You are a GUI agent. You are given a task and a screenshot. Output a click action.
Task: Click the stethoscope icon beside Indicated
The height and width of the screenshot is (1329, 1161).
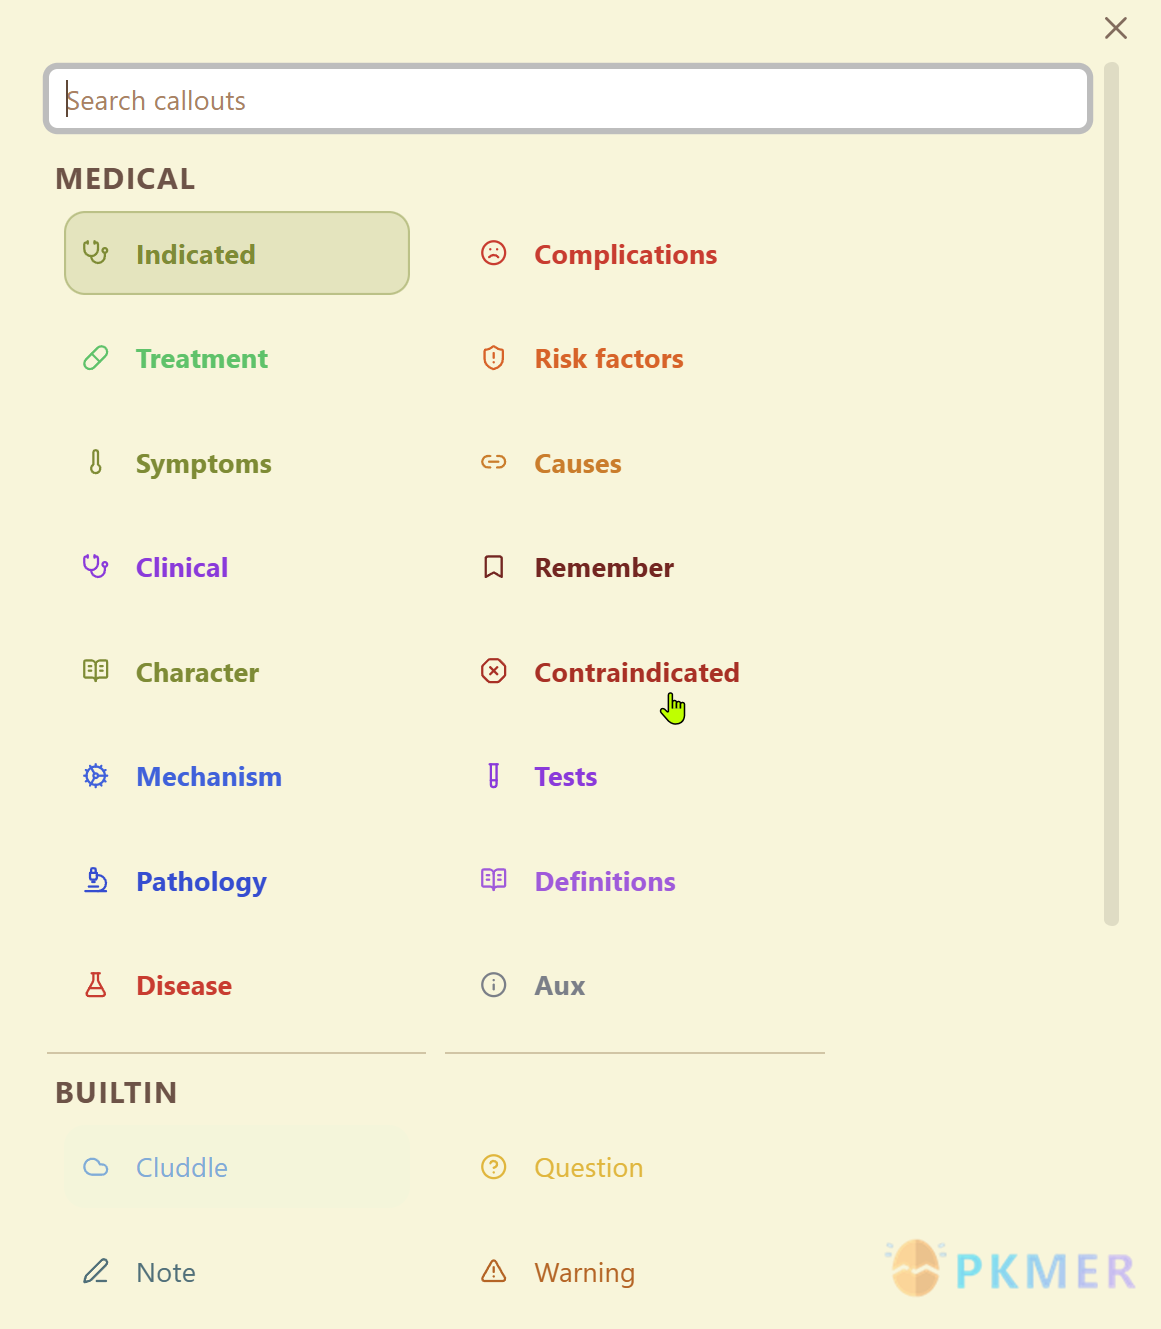point(96,253)
